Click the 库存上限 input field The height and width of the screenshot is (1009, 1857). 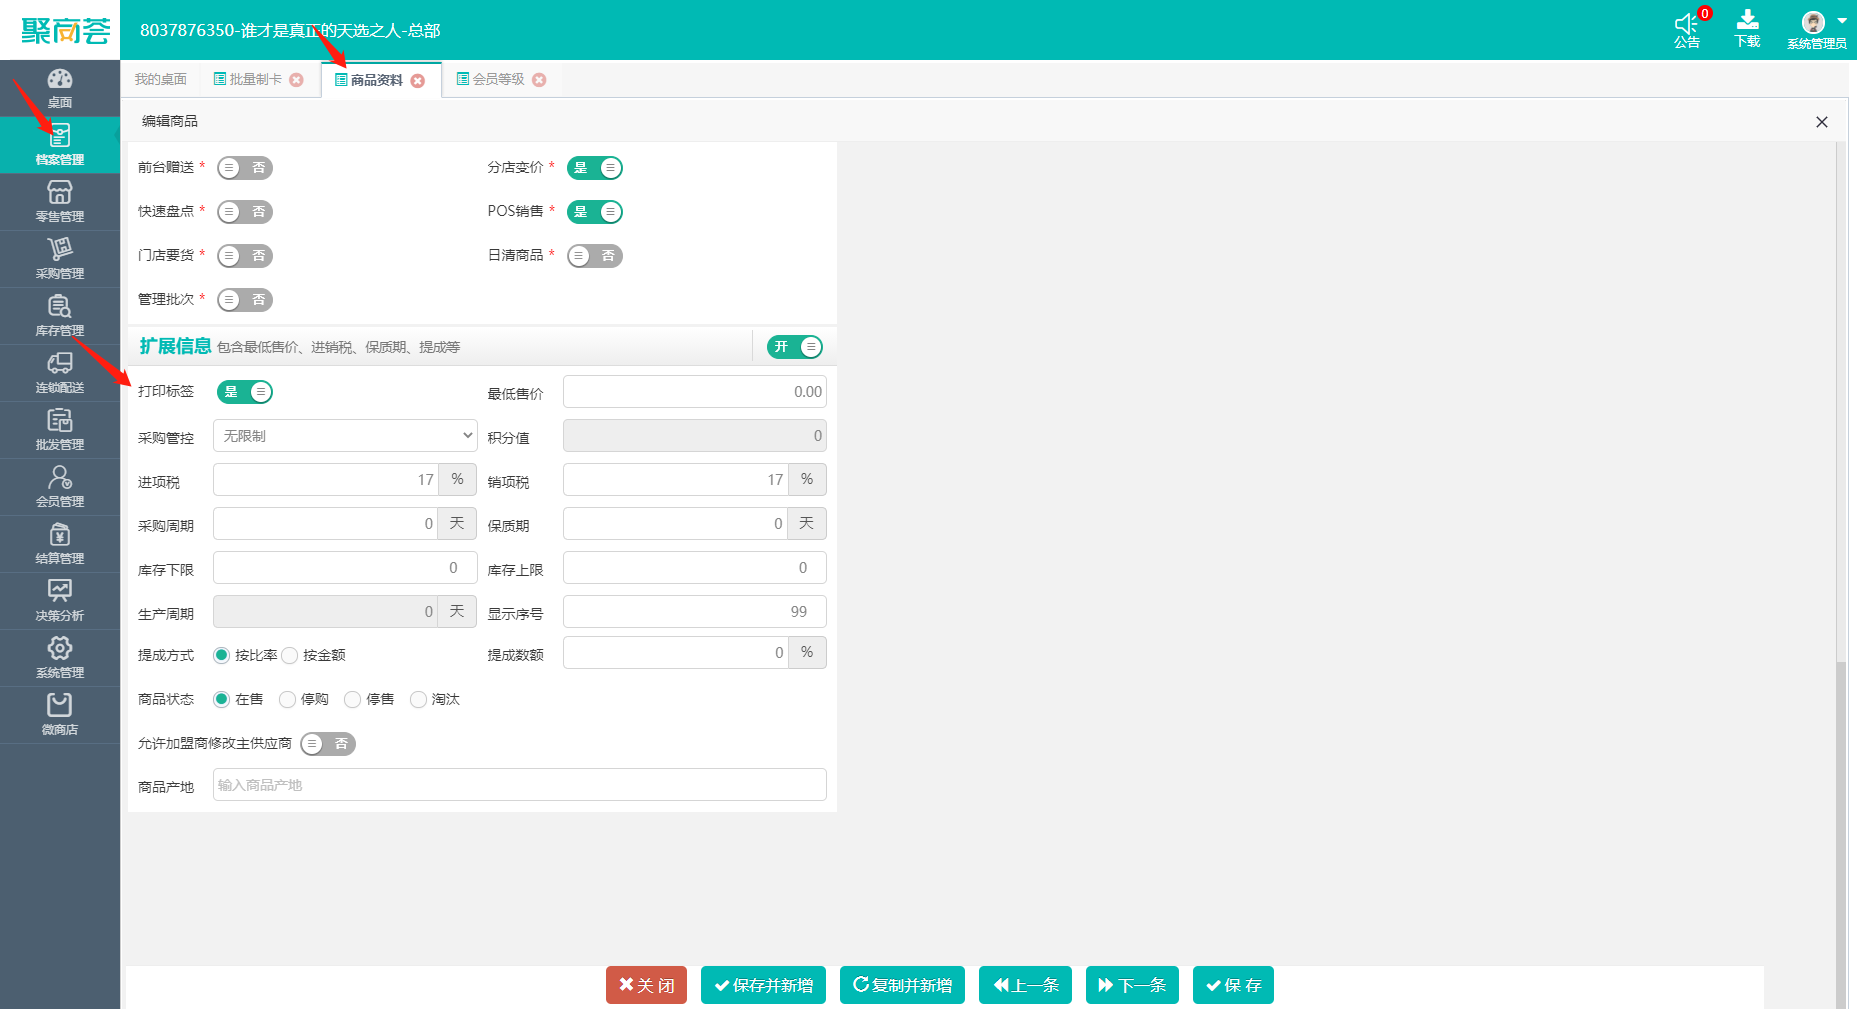(x=695, y=568)
